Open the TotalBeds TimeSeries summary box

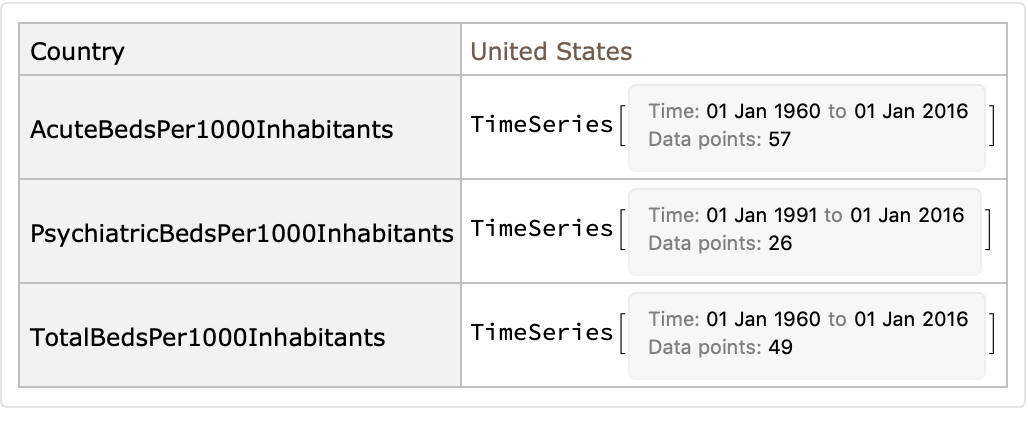point(806,334)
